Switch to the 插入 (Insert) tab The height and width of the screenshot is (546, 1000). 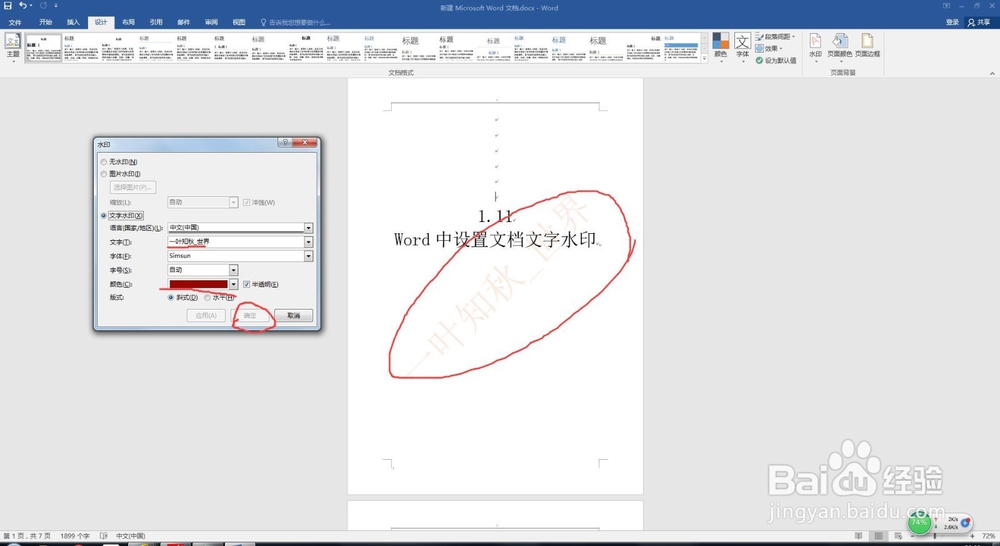(73, 22)
